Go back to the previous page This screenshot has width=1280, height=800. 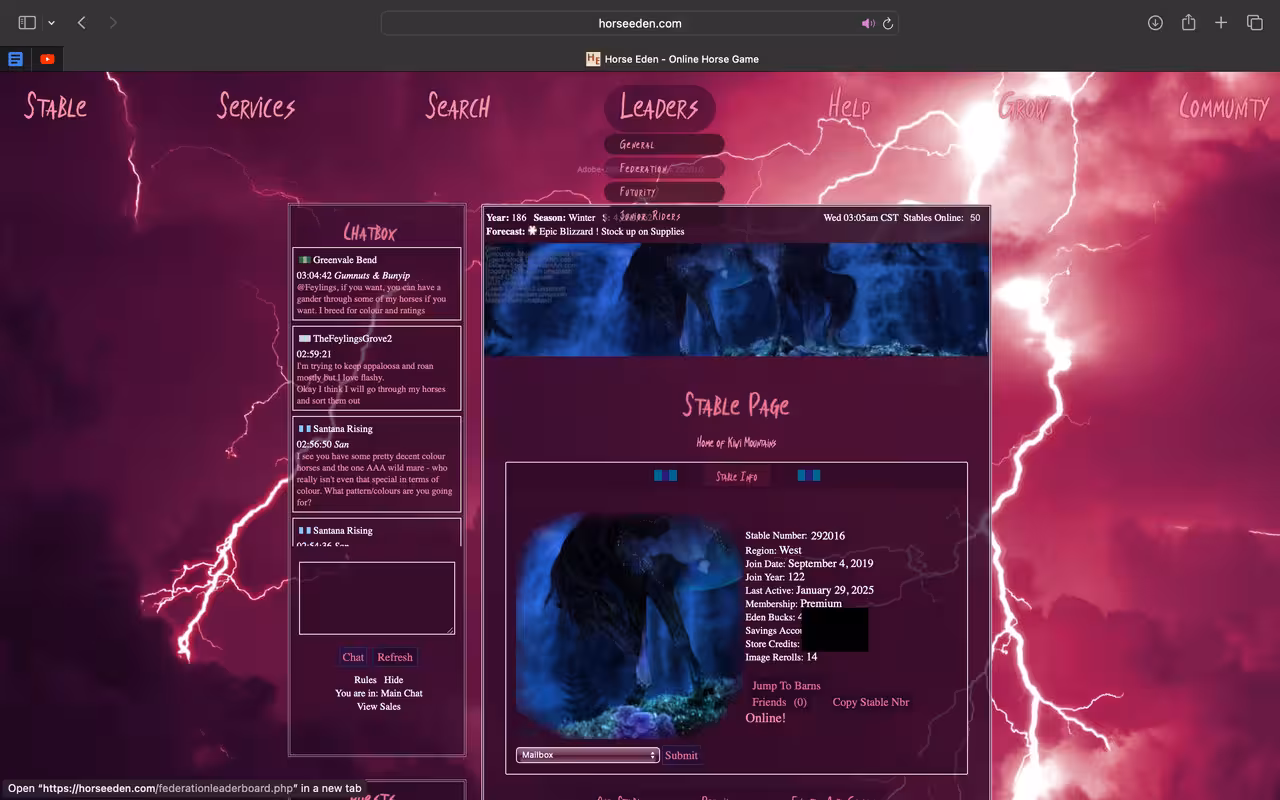[82, 23]
